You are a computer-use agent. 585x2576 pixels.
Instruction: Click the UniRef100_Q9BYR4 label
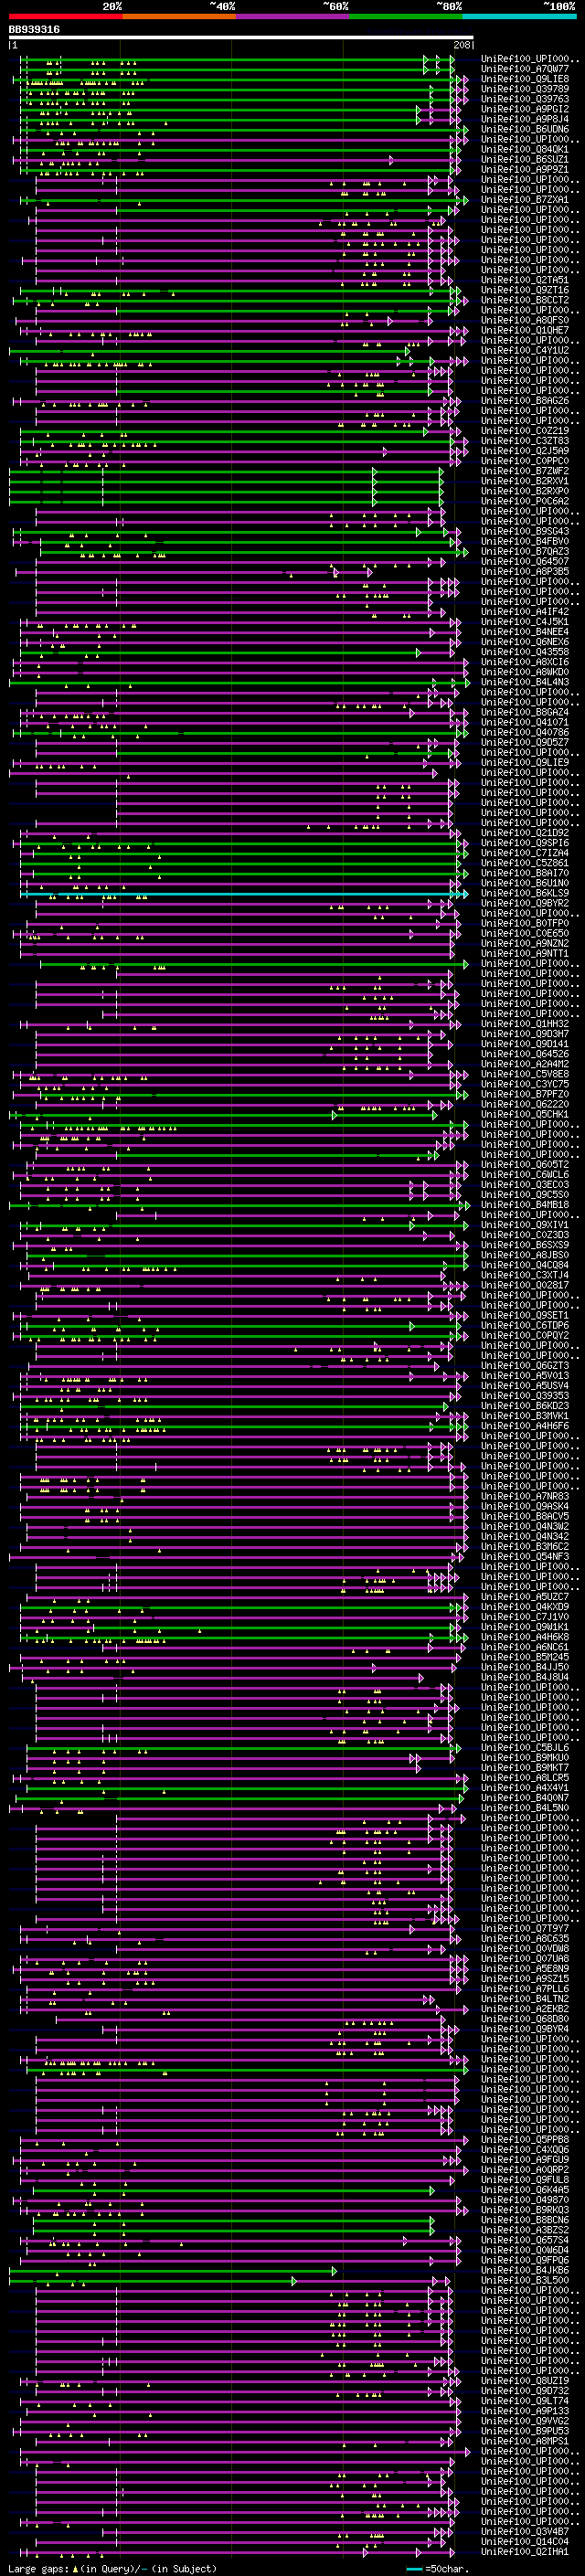pyautogui.click(x=525, y=2029)
